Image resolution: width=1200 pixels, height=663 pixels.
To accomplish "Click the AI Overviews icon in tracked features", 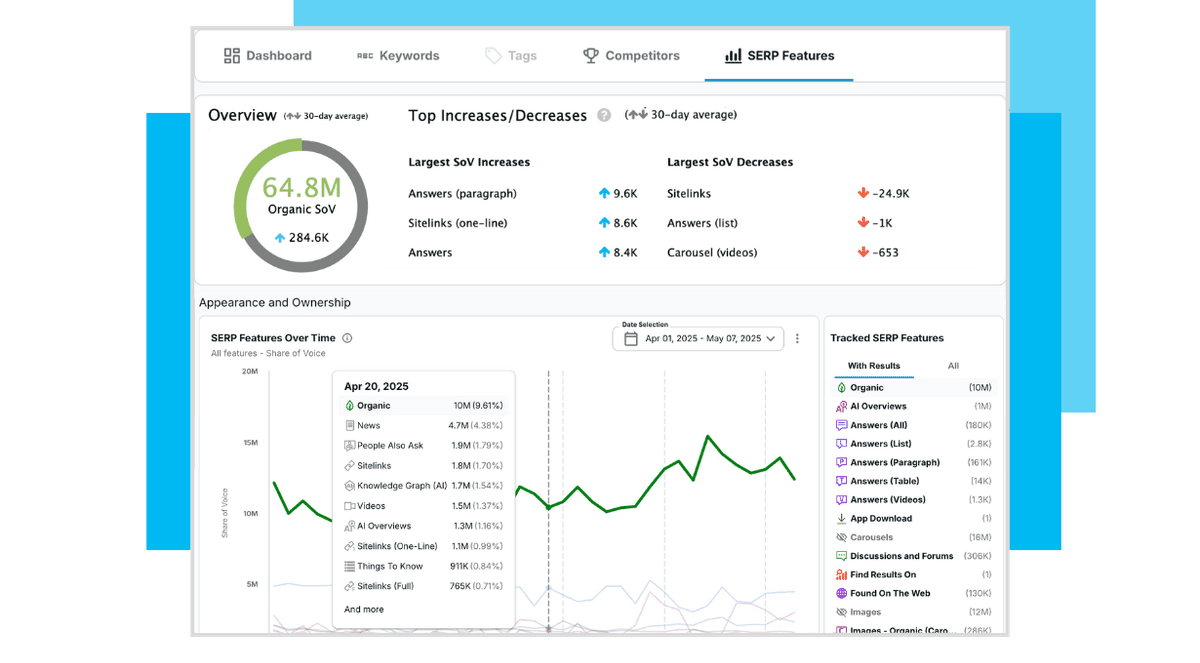I will pyautogui.click(x=841, y=407).
